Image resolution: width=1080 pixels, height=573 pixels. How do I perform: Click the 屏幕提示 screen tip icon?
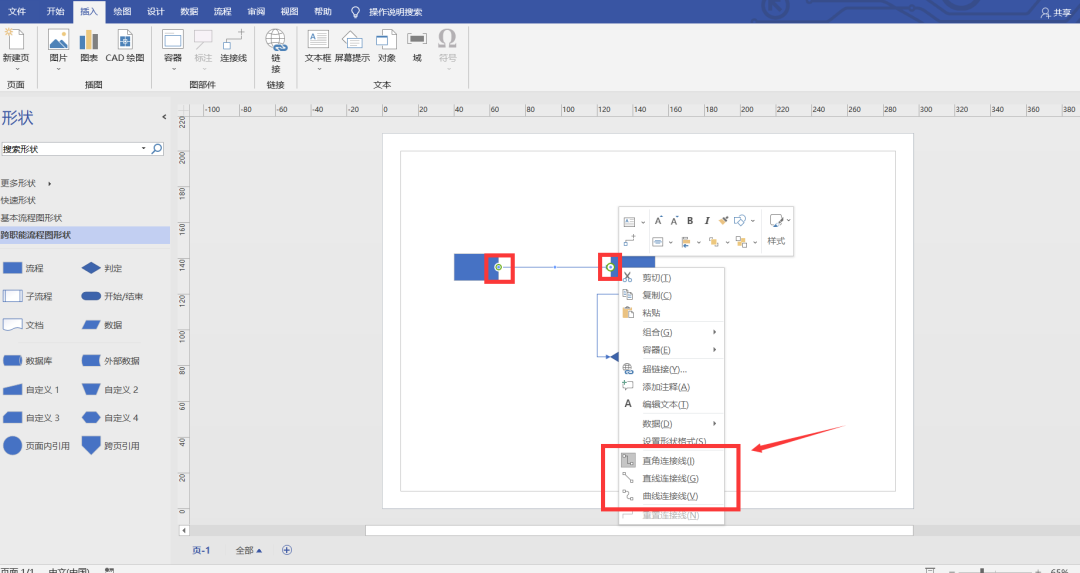coord(352,45)
